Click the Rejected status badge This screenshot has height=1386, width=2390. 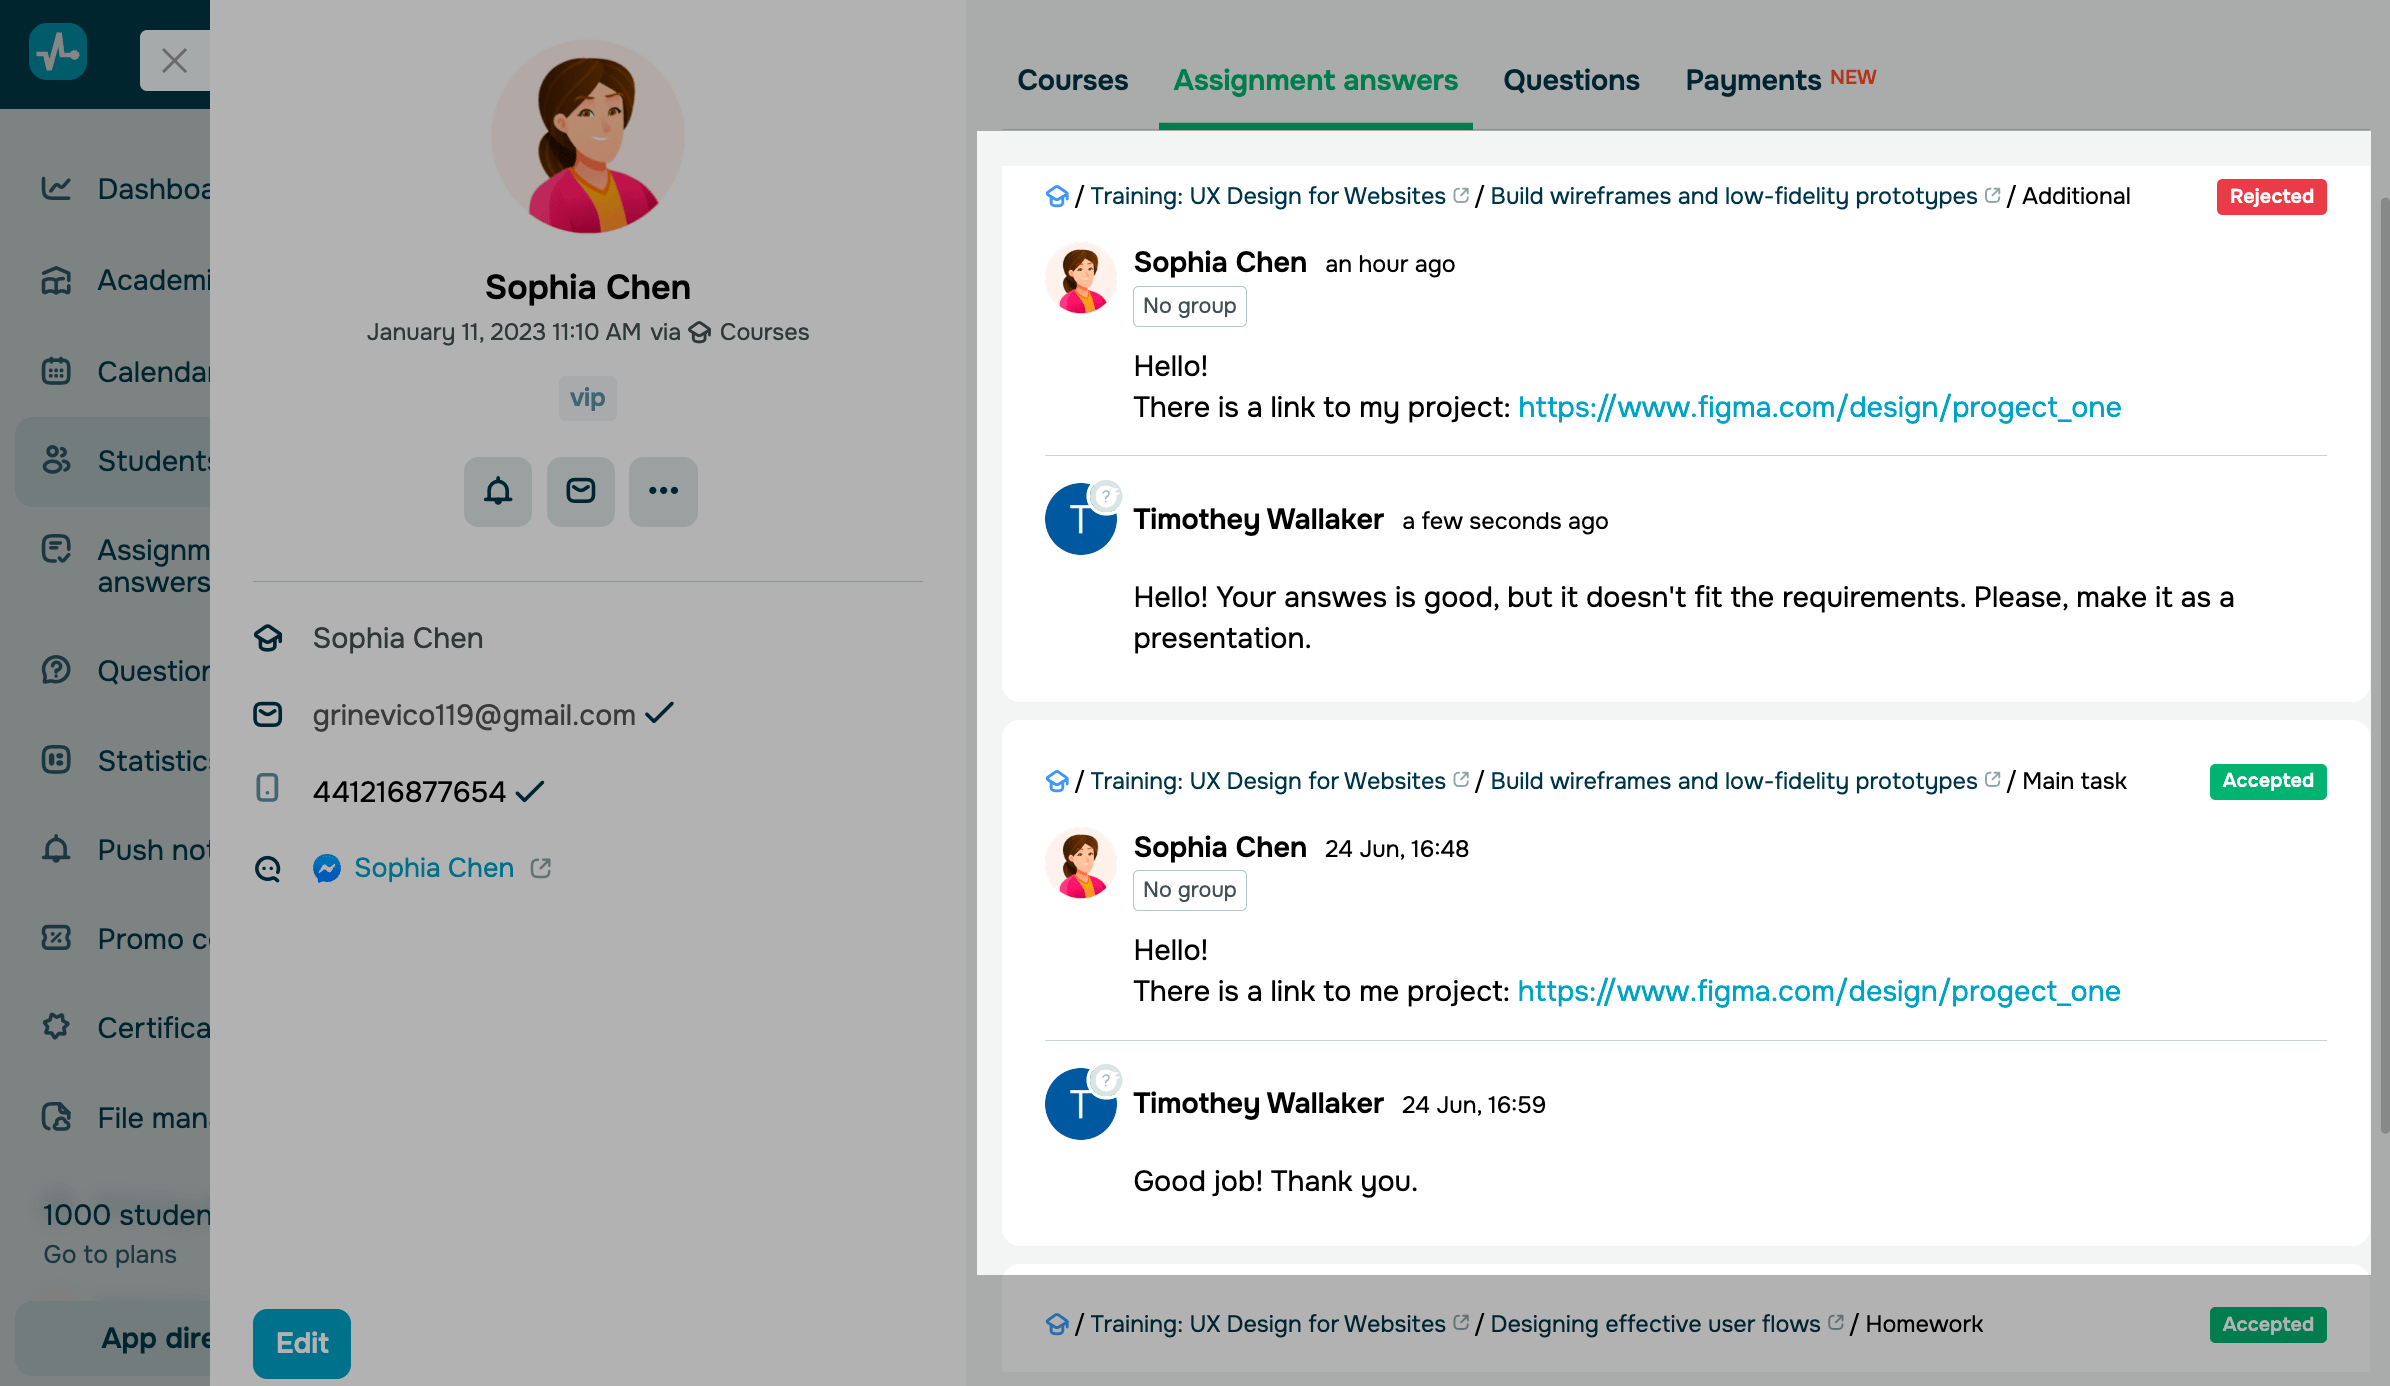pos(2271,196)
